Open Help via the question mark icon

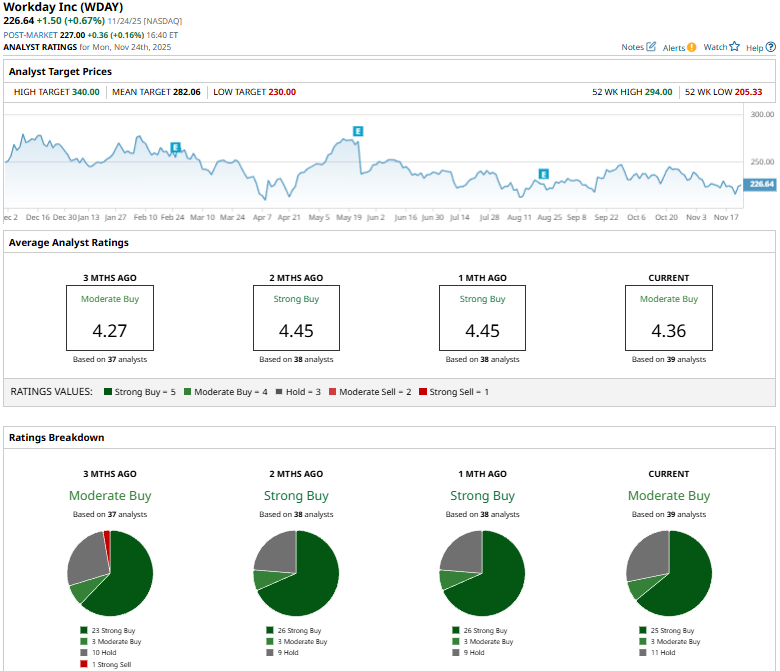pos(769,46)
